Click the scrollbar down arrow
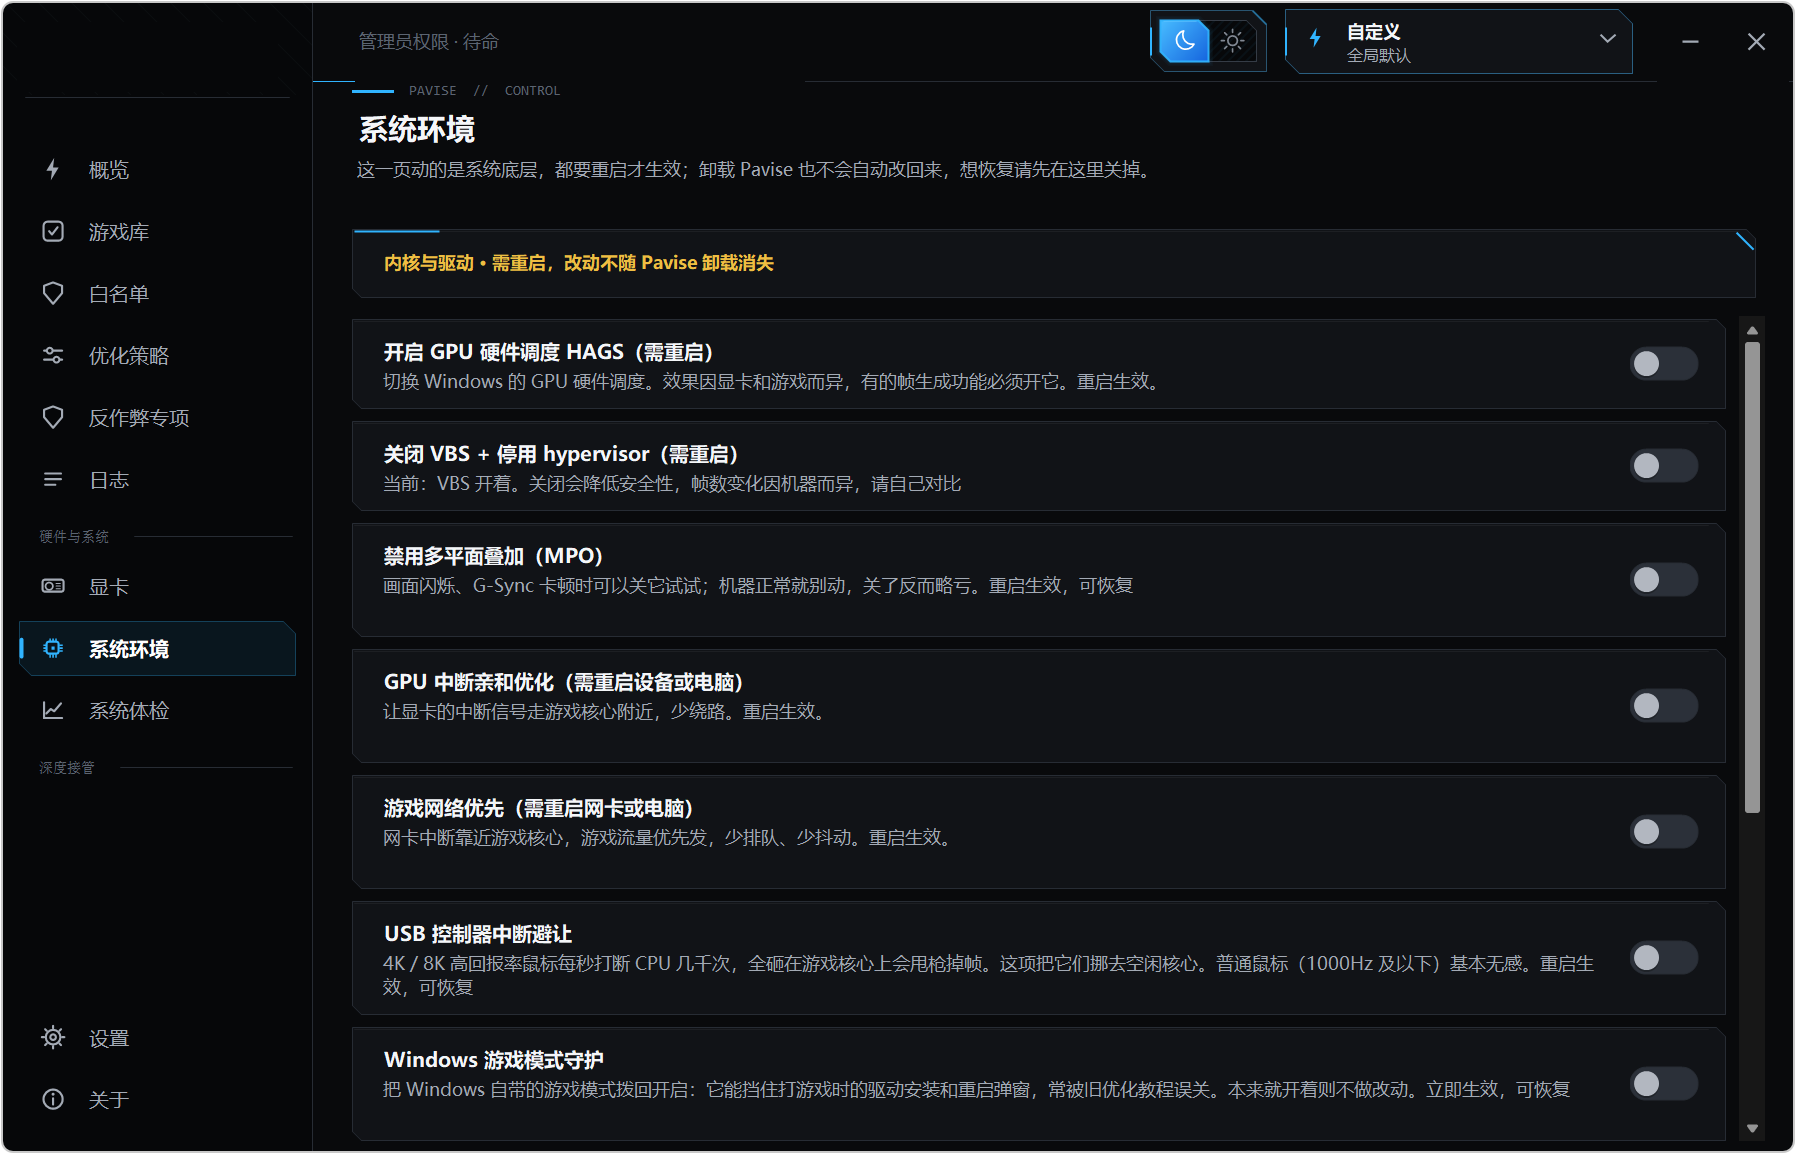This screenshot has width=1796, height=1154. point(1752,1129)
